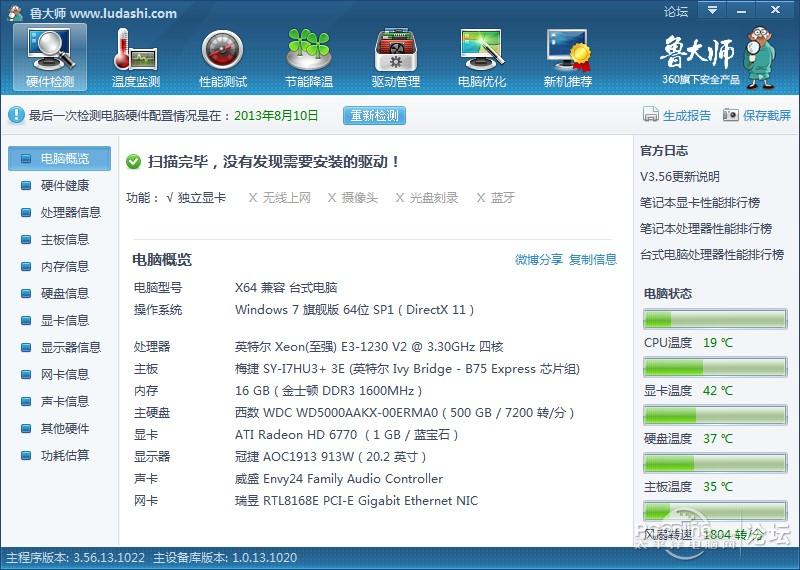The width and height of the screenshot is (800, 570).
Task: Click the network card value RTL8168E
Action: 357,501
